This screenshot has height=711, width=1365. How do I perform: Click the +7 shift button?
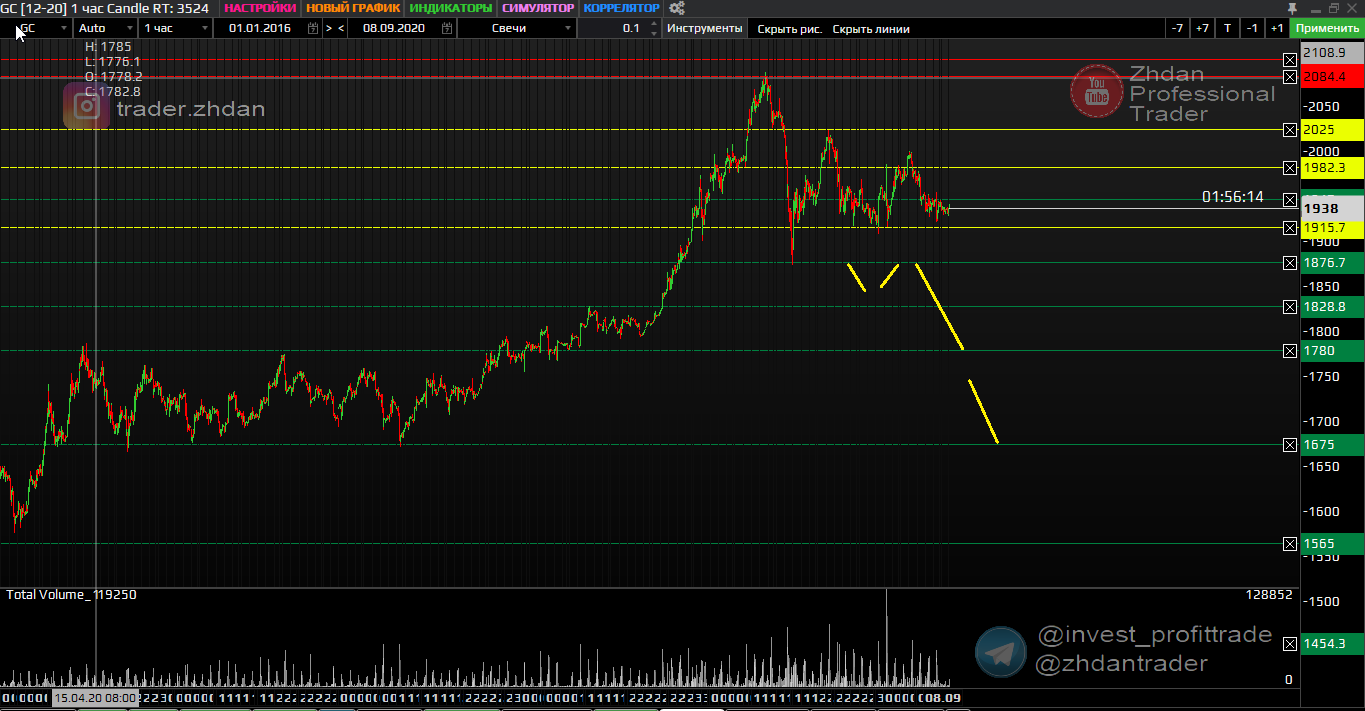(x=1202, y=28)
